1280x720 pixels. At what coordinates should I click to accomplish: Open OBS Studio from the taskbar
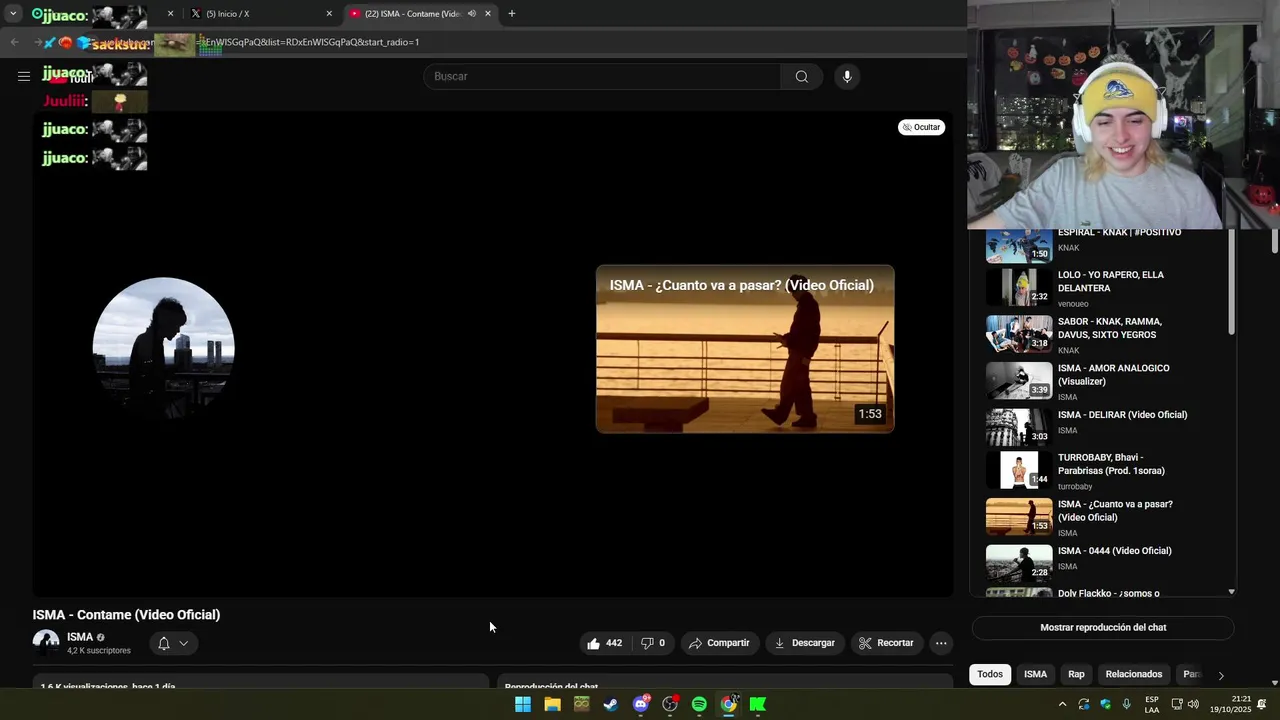click(670, 704)
